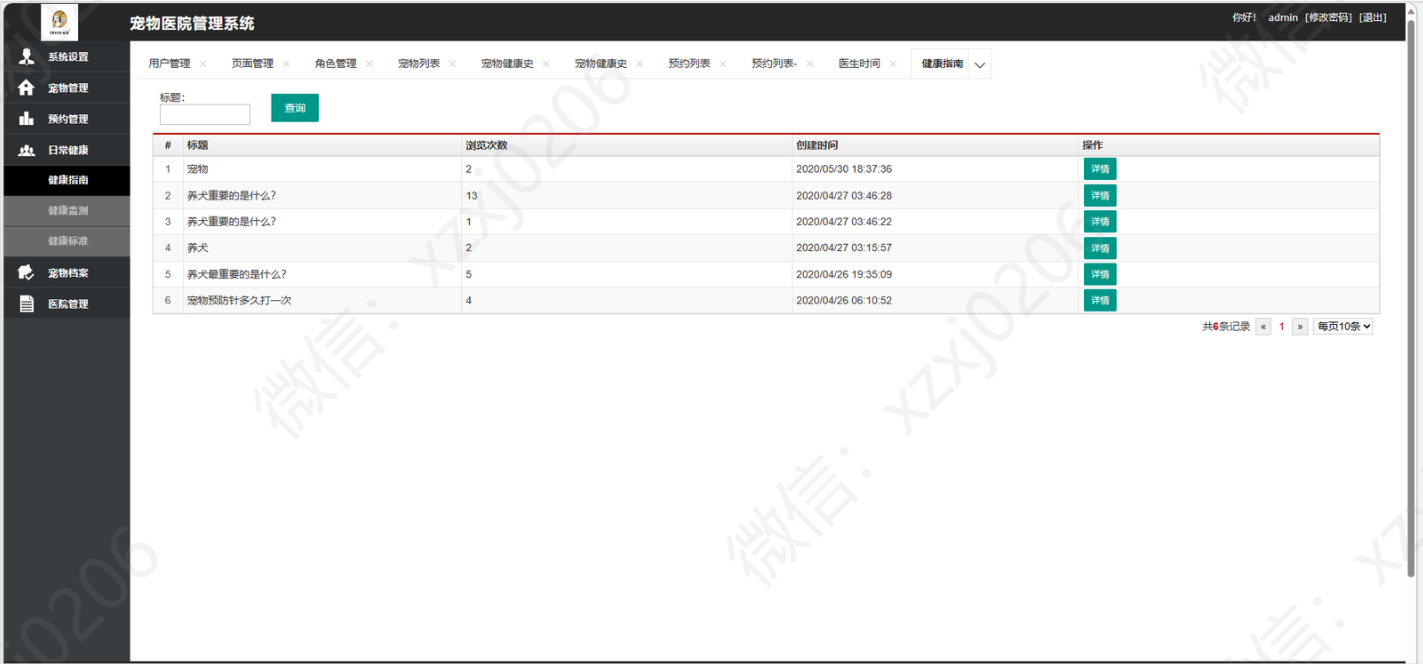Screen dimensions: 1423x664
Task: Click title cell 养犬最重要的是什么?
Action: 237,274
